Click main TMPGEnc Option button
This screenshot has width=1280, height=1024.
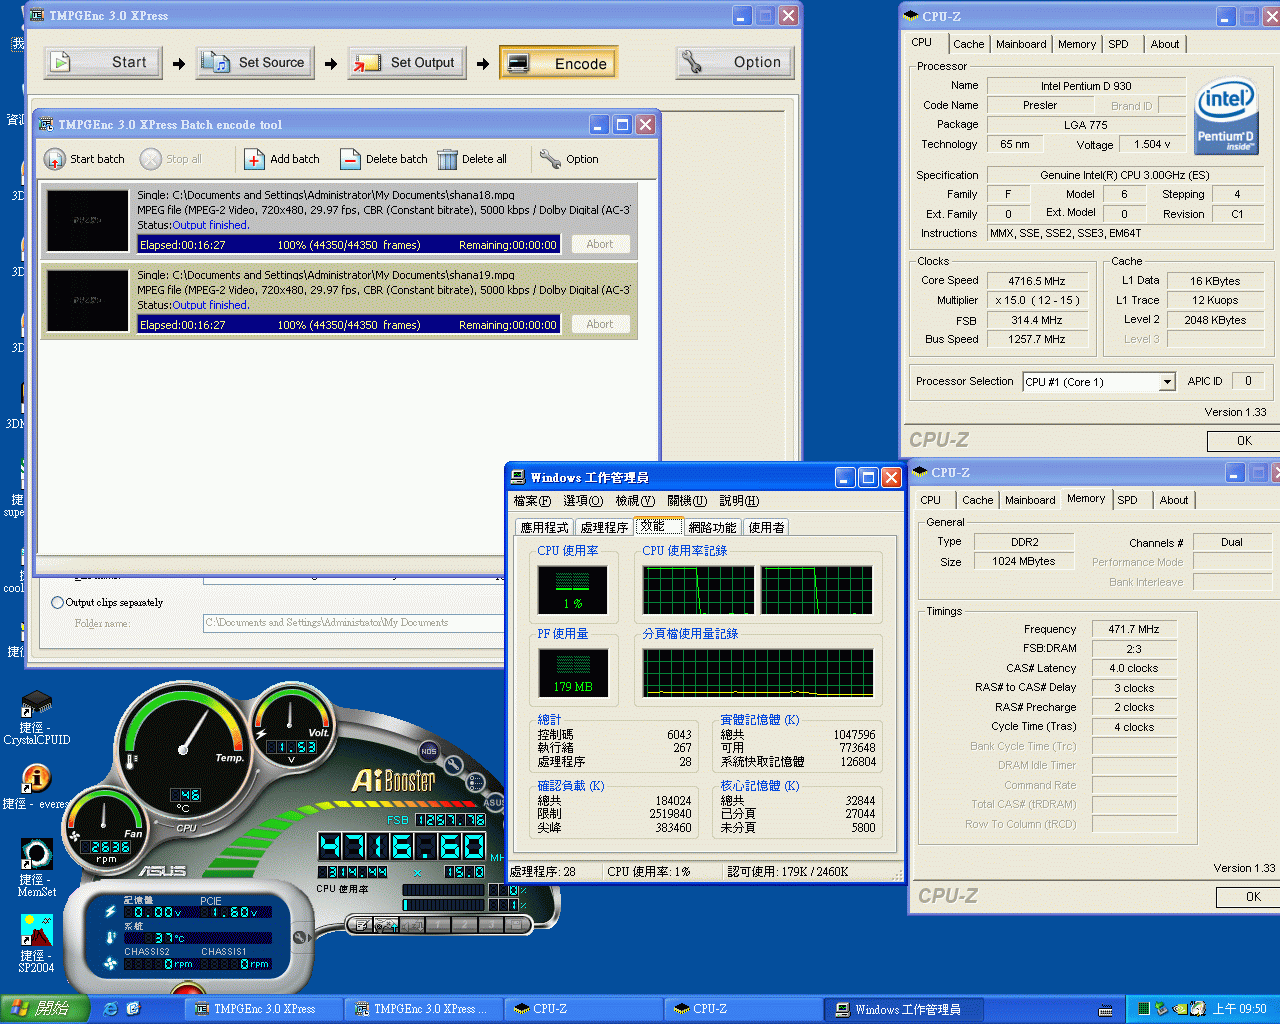pos(734,62)
